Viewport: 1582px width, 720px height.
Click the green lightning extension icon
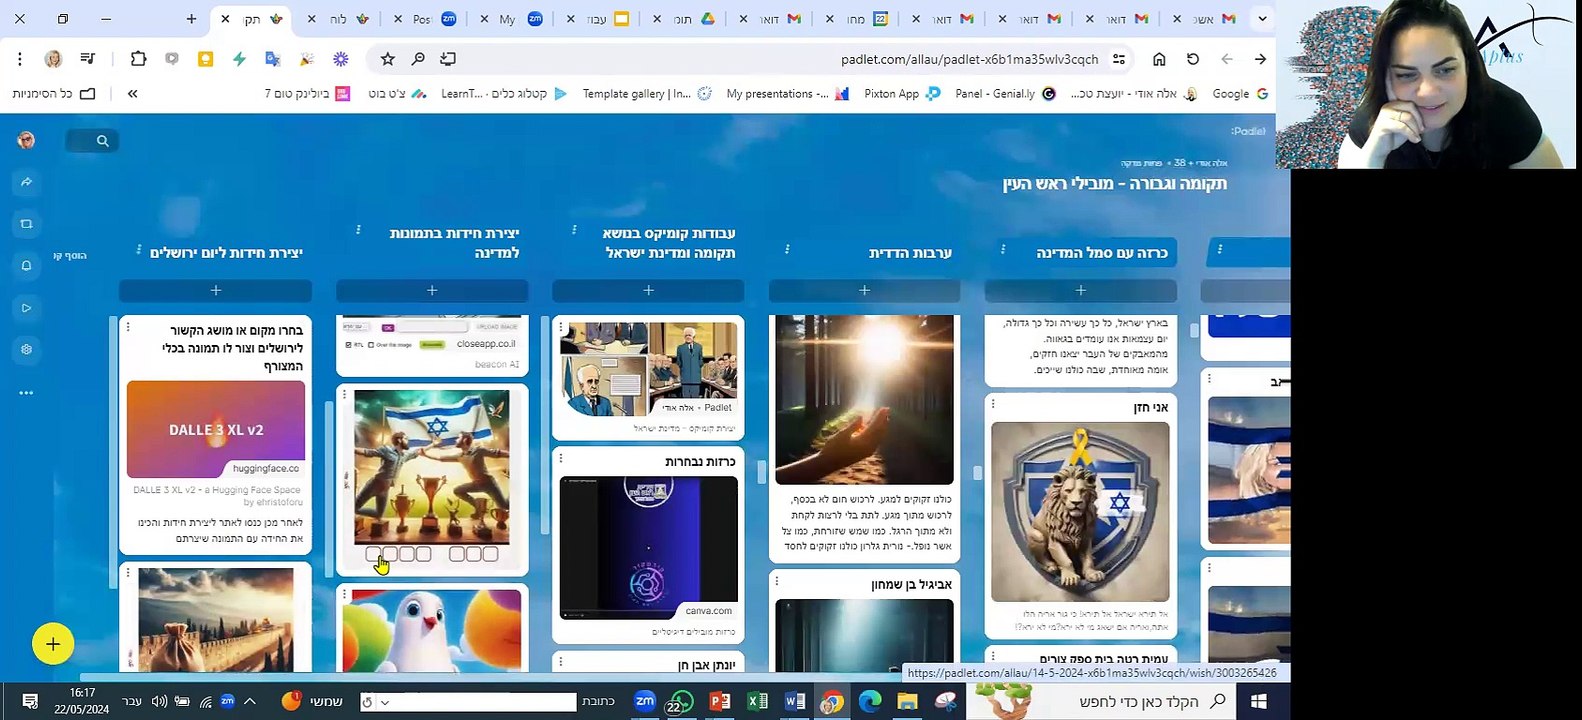(x=239, y=59)
